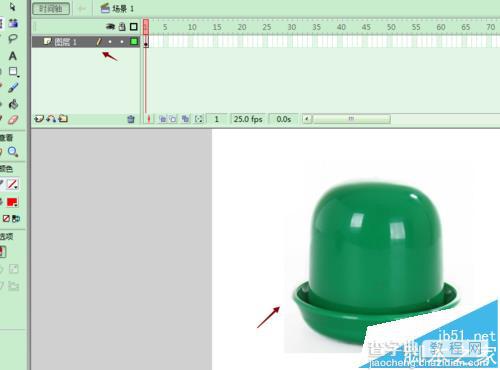Select the arrow Selection tool
The width and height of the screenshot is (500, 370).
(12, 7)
